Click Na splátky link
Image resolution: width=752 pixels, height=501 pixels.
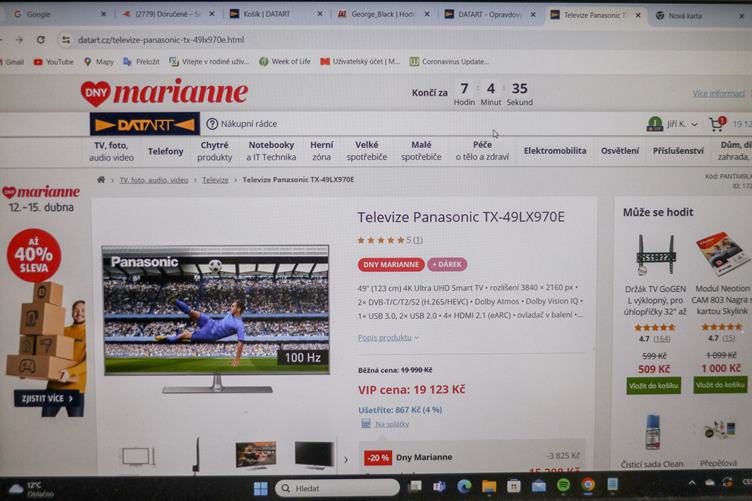click(392, 424)
